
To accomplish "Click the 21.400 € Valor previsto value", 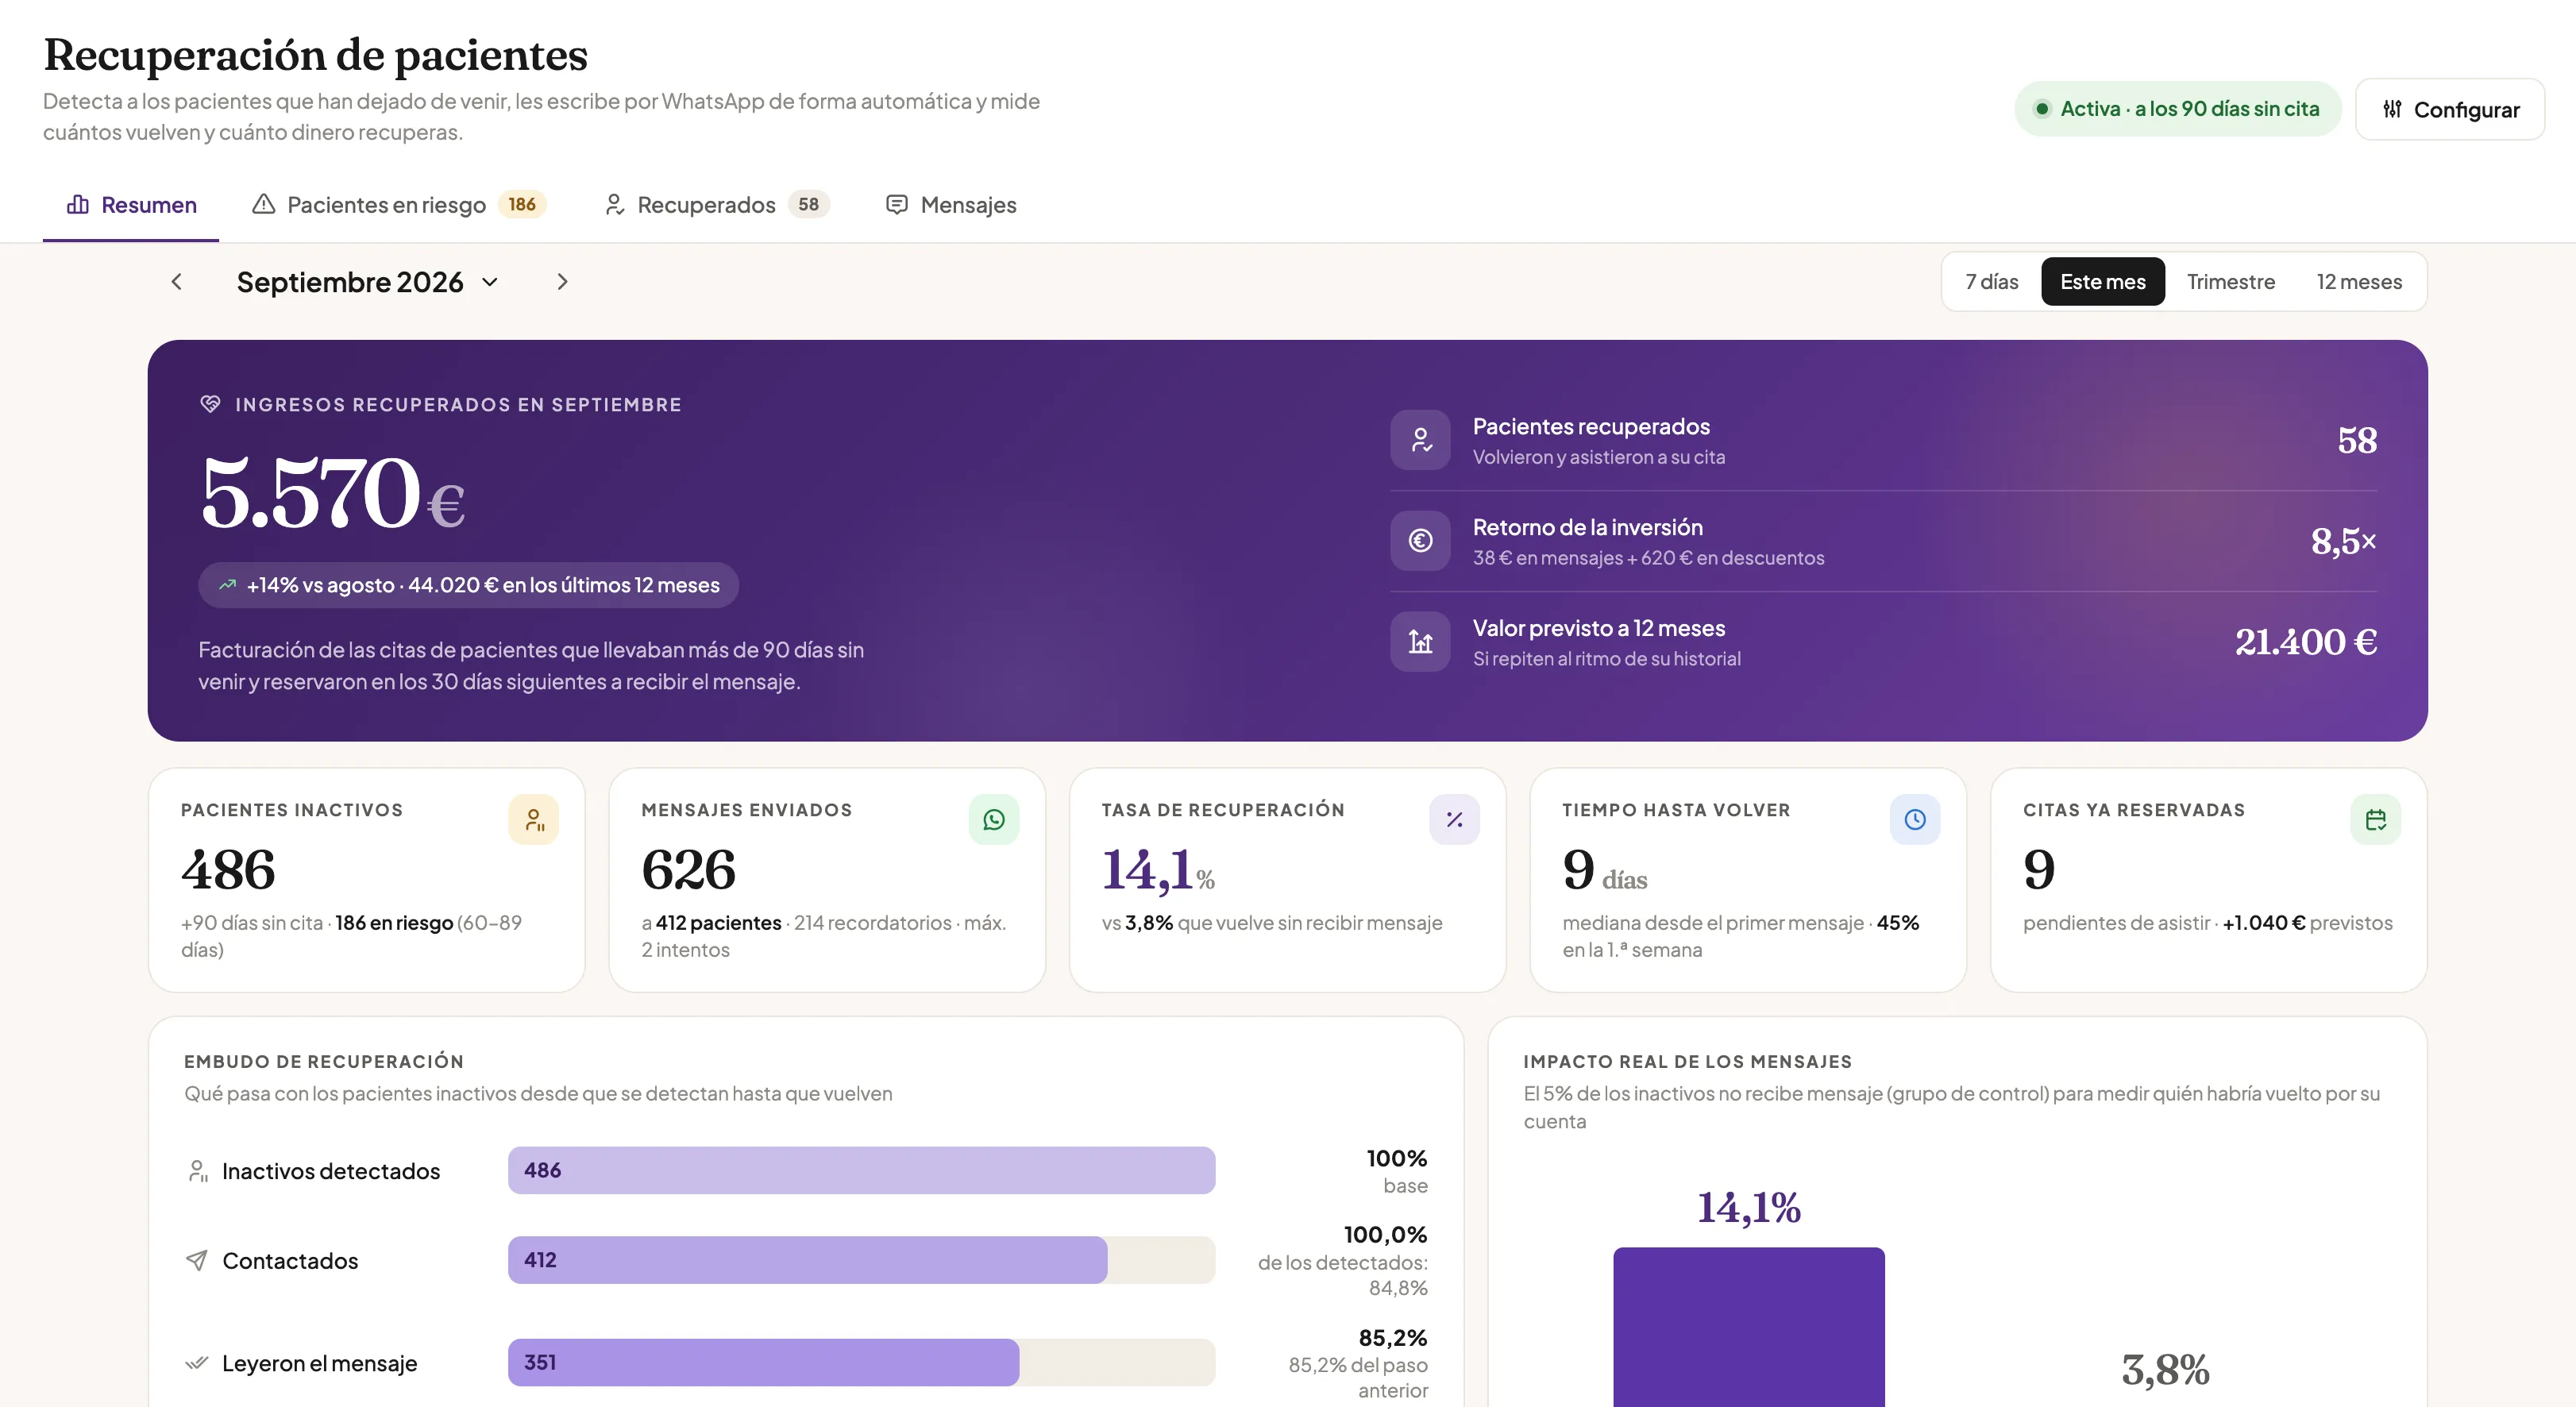I will pos(2305,642).
